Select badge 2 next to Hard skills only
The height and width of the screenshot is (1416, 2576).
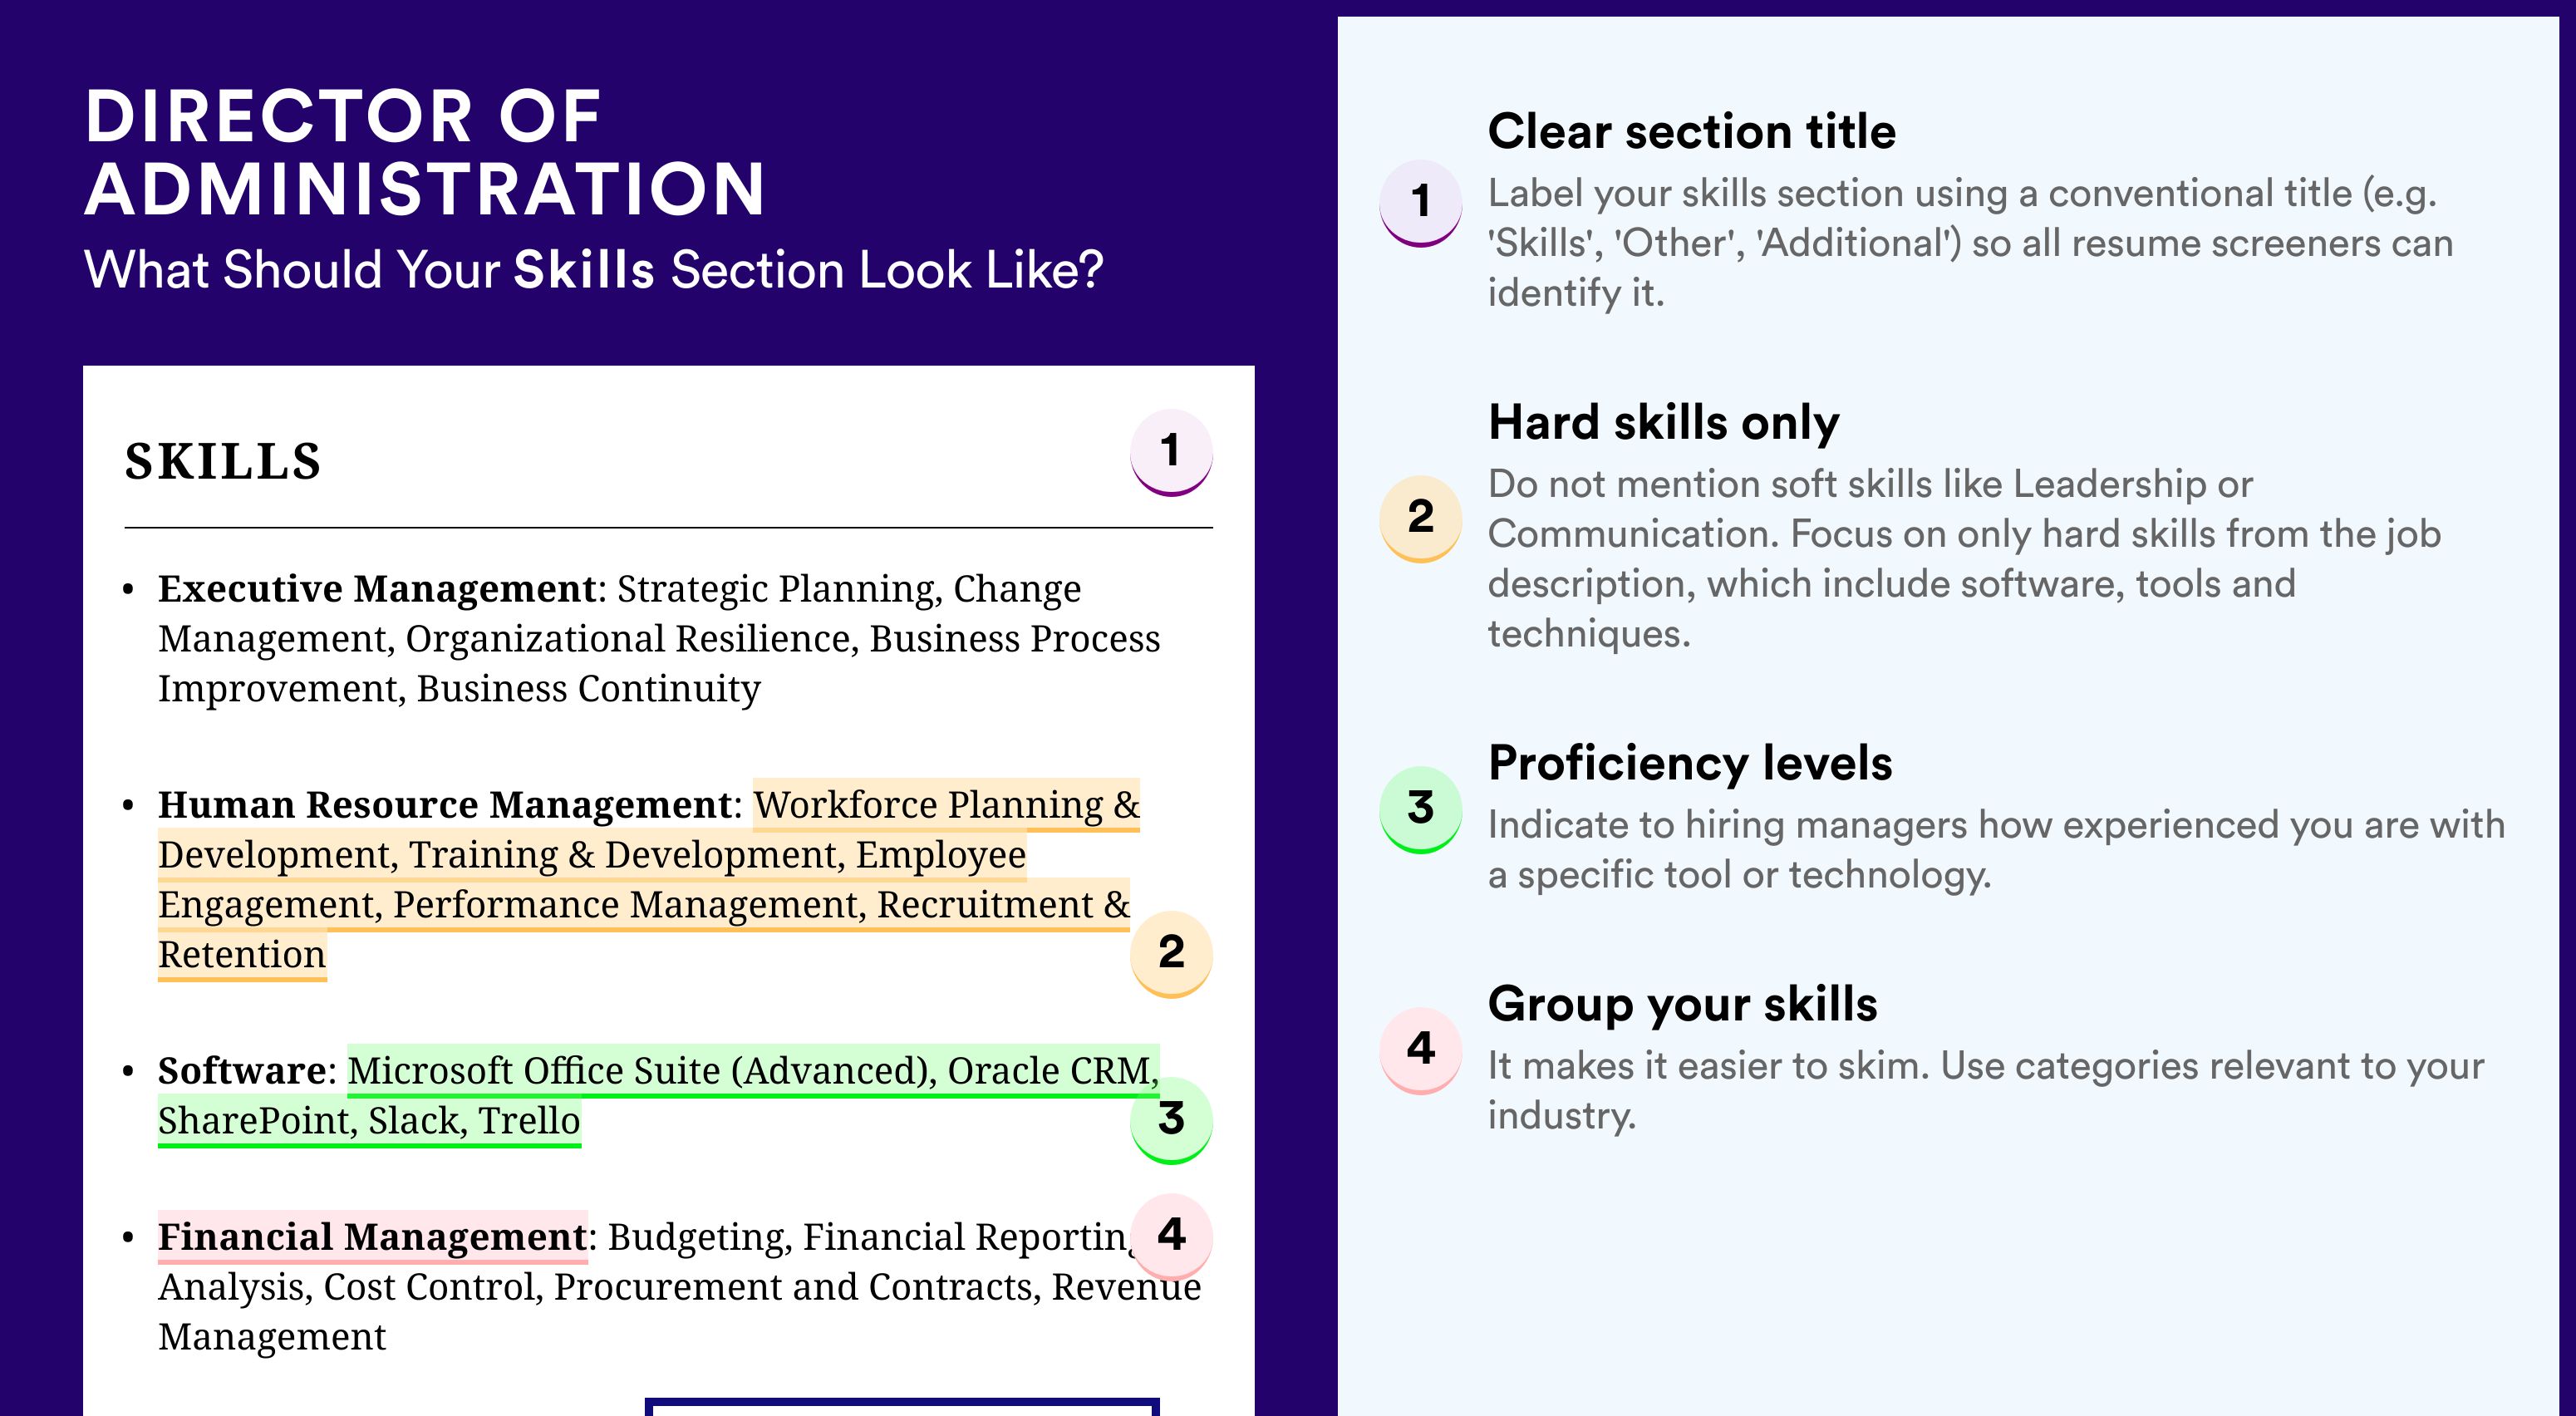coord(1420,517)
